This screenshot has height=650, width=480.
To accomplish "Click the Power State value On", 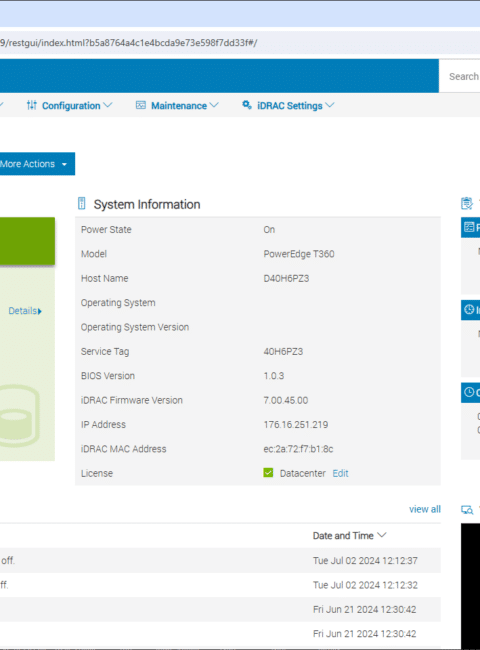I will point(269,230).
